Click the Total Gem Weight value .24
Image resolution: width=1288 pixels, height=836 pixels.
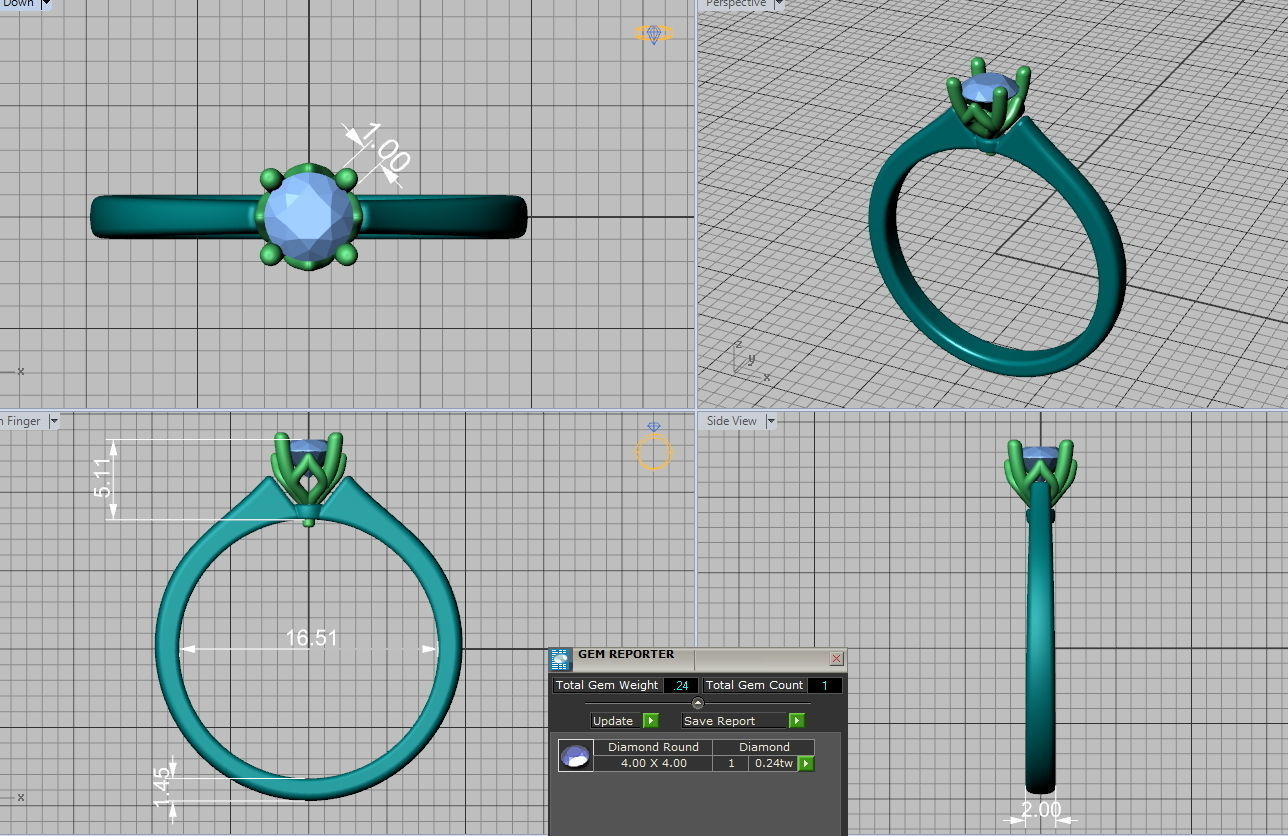click(681, 685)
